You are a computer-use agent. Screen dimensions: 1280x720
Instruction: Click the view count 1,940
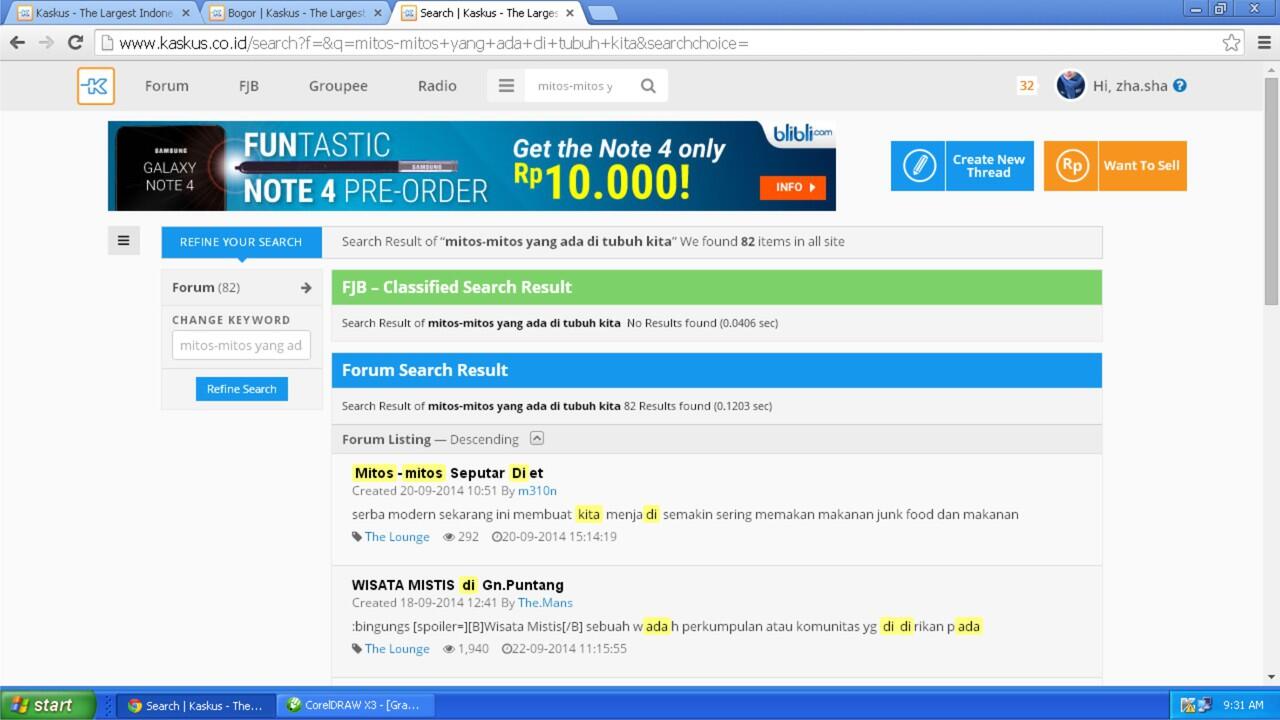[466, 649]
